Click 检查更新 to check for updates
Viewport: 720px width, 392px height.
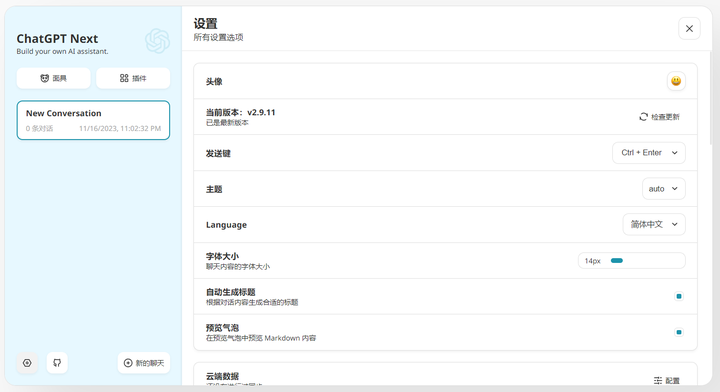[x=659, y=117]
